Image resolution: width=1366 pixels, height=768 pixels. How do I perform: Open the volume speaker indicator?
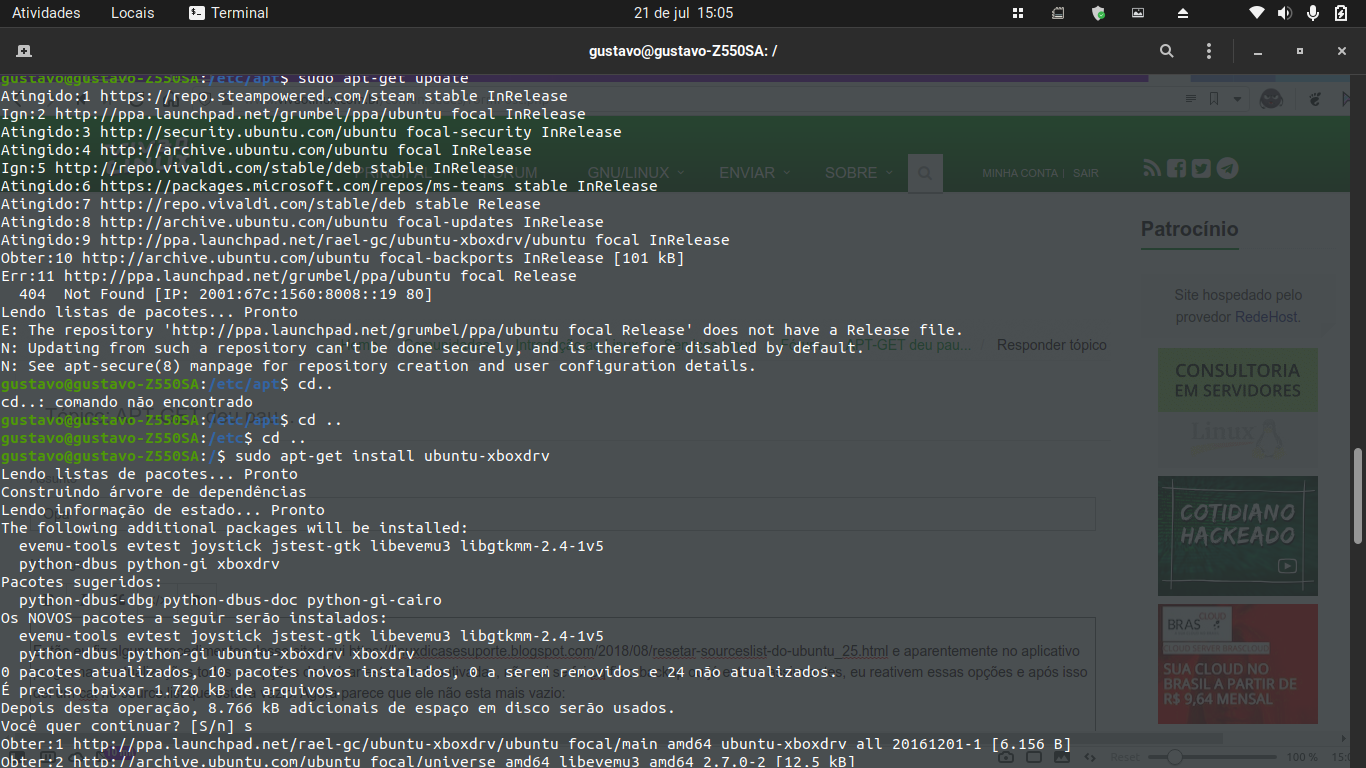[1285, 13]
